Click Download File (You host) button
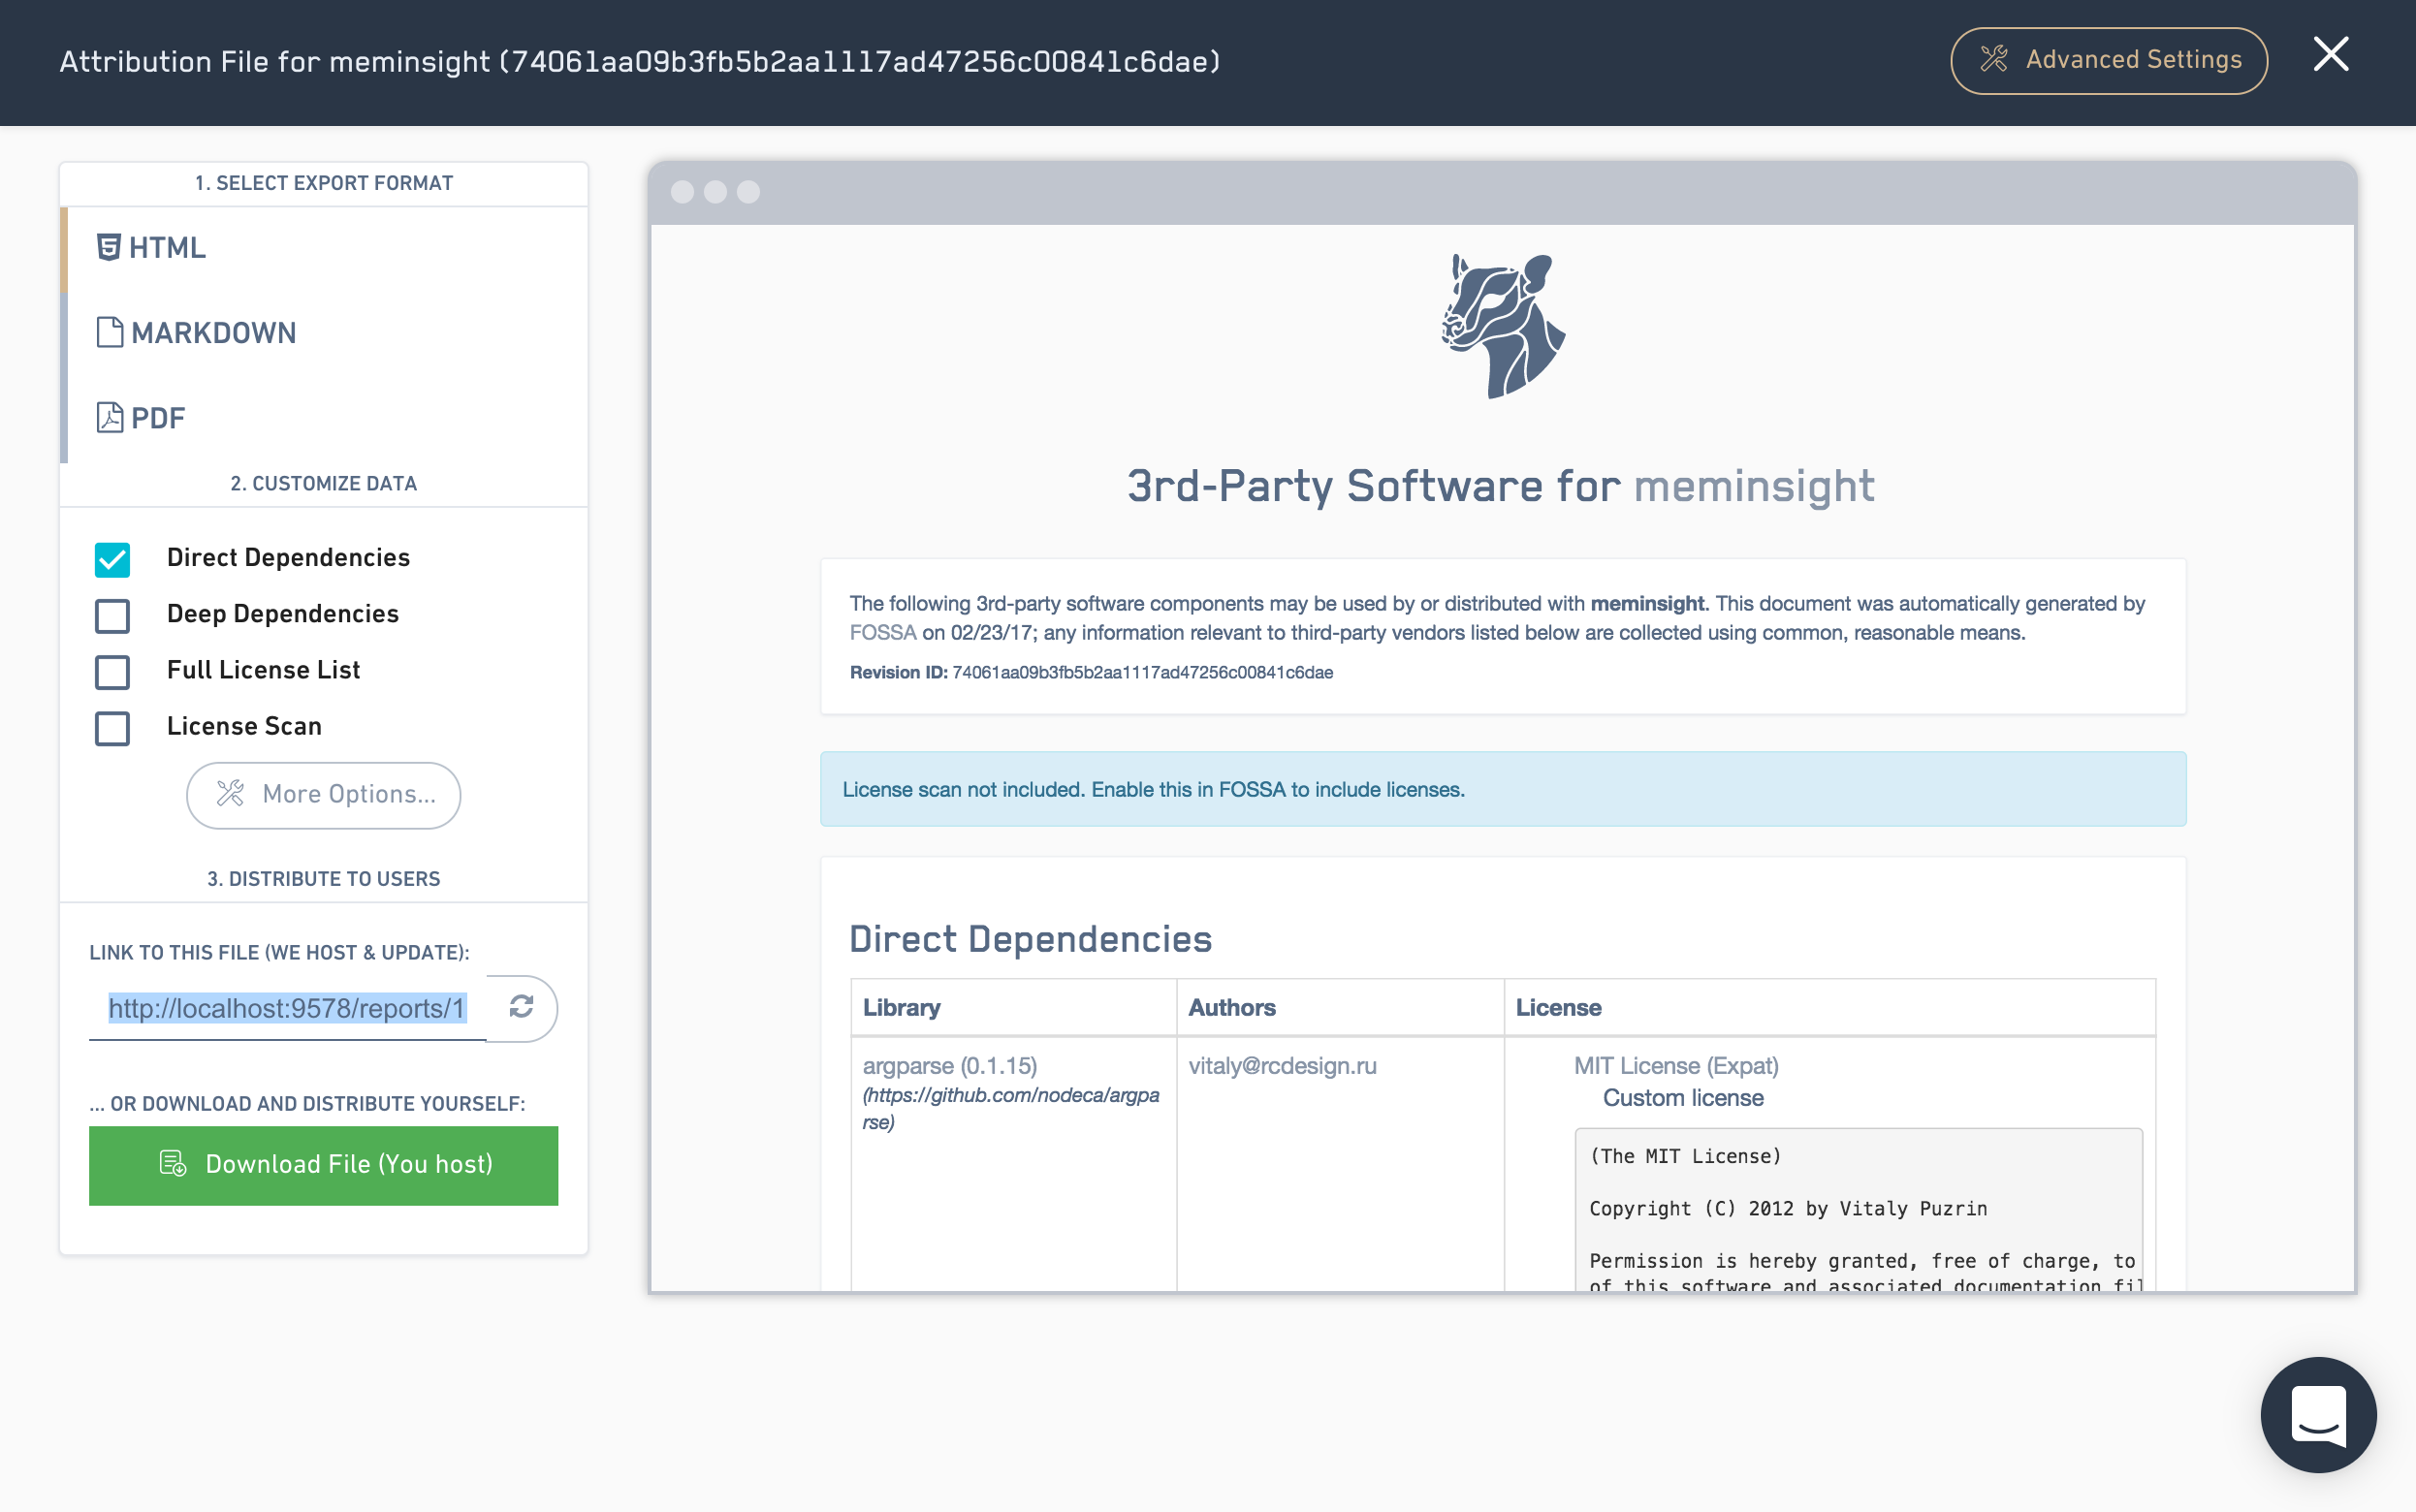The height and width of the screenshot is (1512, 2416). tap(323, 1165)
